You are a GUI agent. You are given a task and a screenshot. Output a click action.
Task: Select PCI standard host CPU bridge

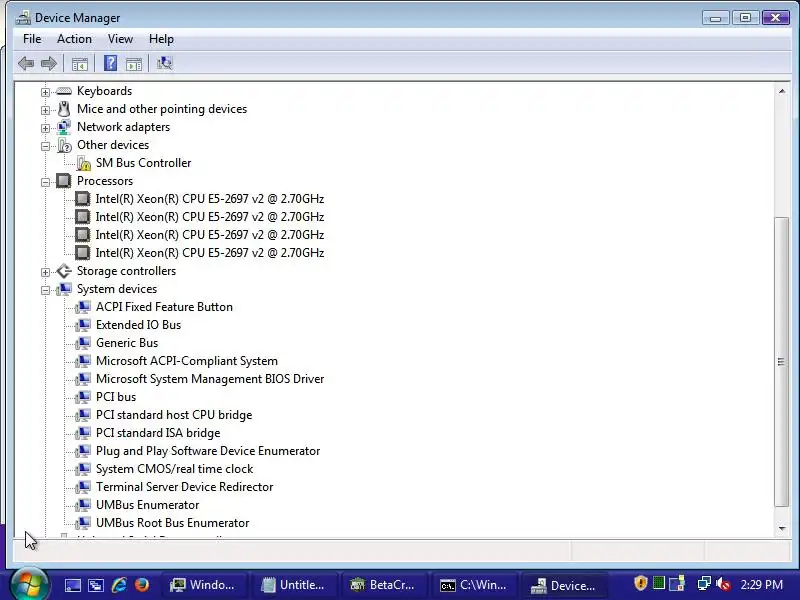point(174,415)
